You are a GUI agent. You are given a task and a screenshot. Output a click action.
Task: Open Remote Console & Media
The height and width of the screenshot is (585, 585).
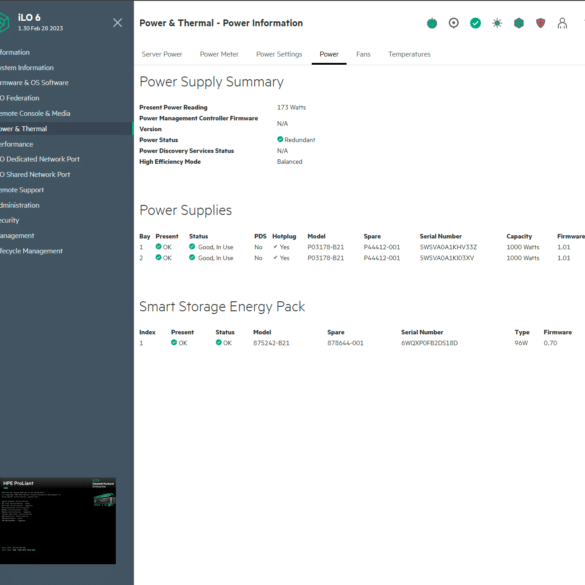35,113
